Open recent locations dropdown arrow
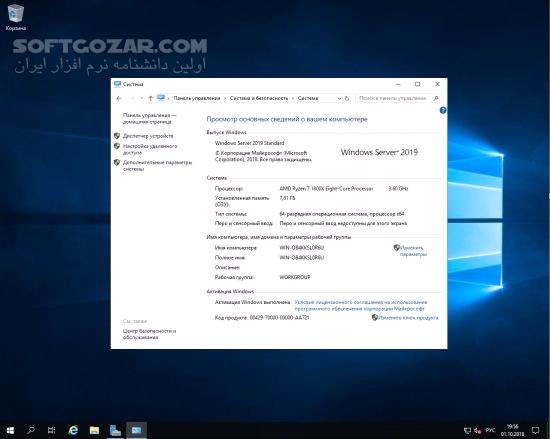The image size is (550, 439). click(142, 99)
